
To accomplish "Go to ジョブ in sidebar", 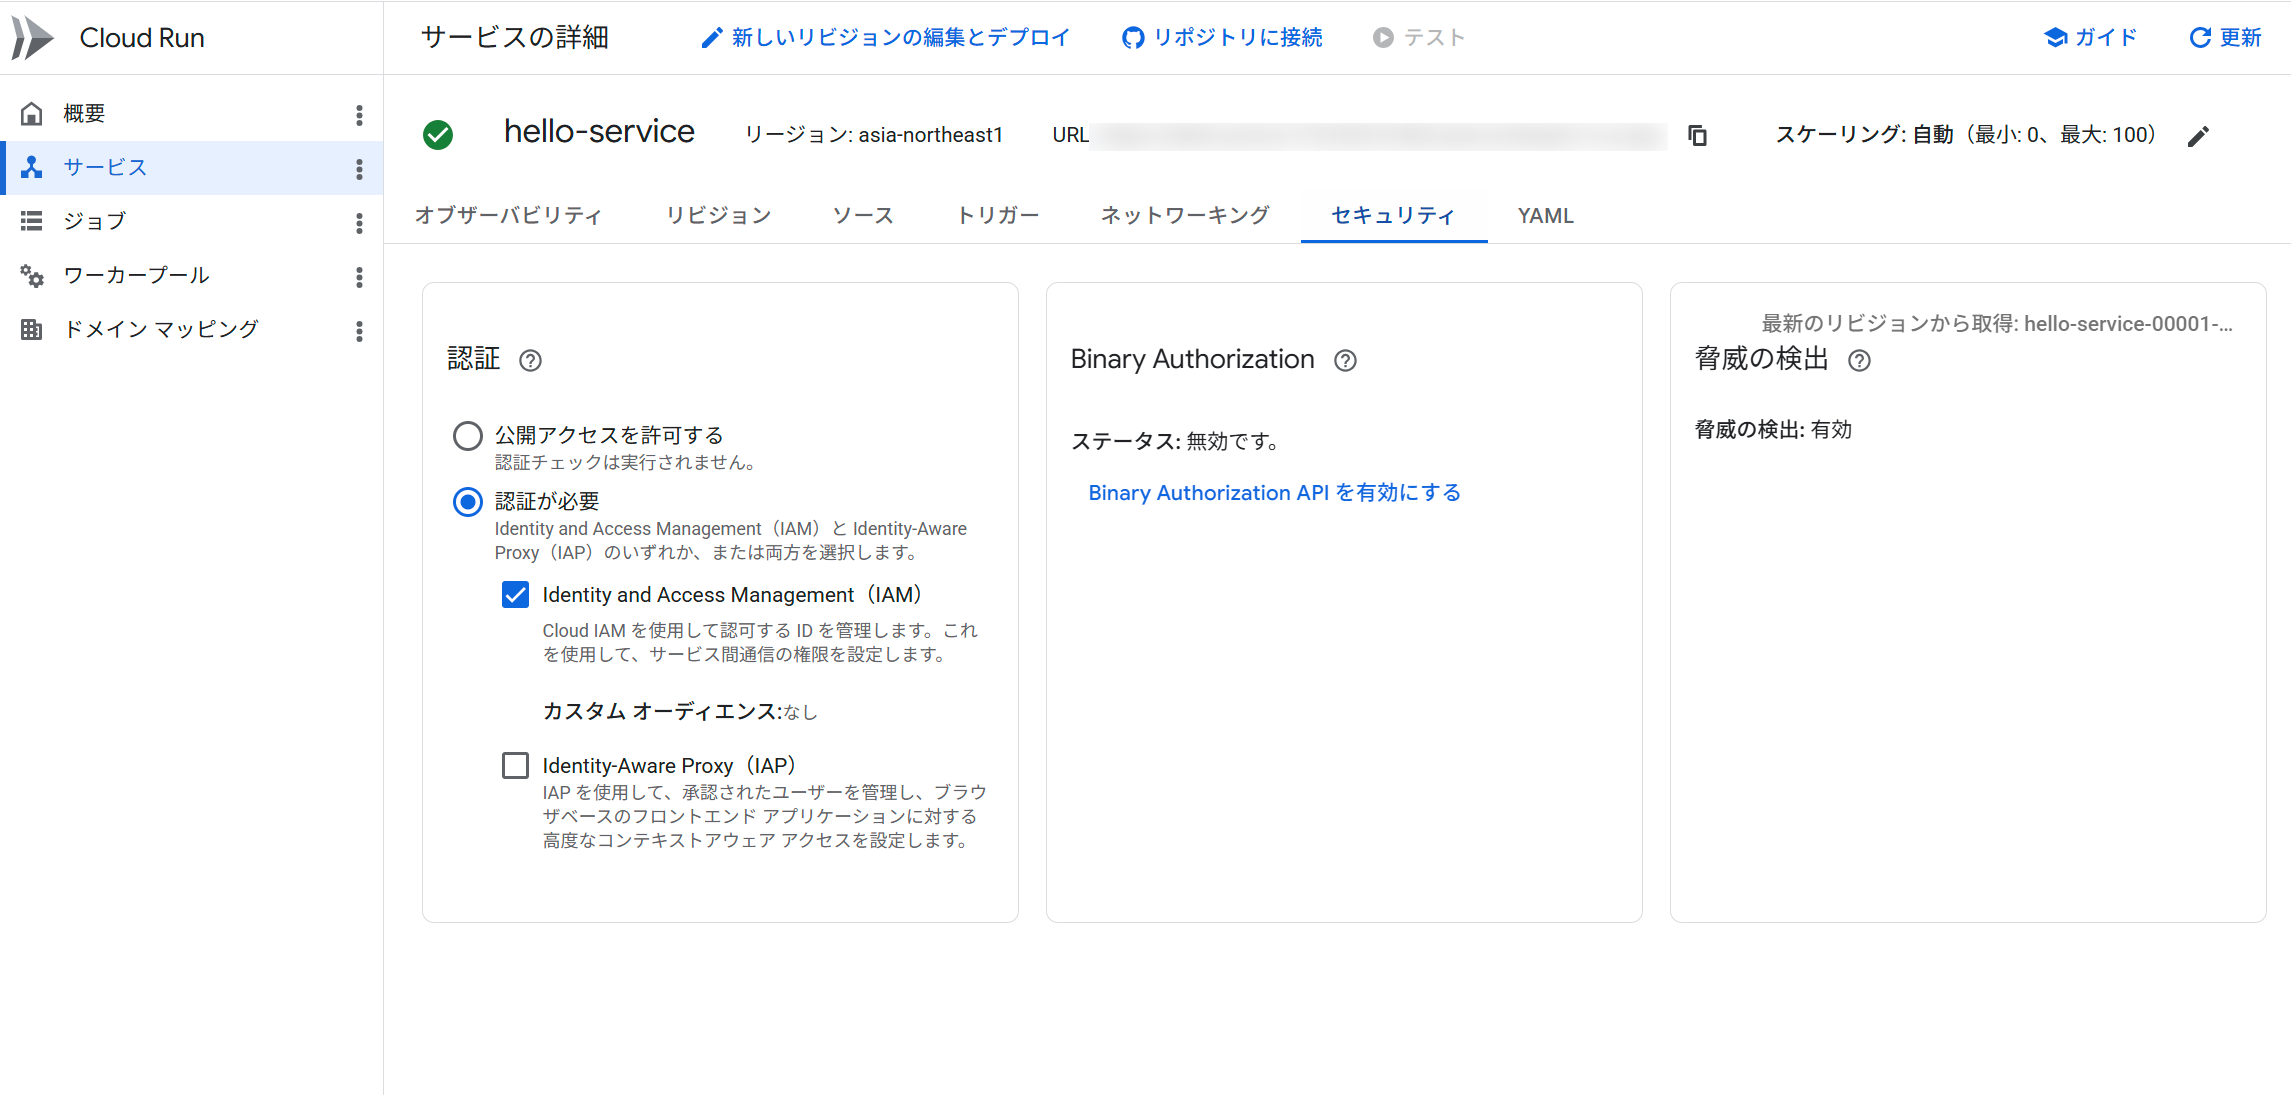I will (x=95, y=221).
